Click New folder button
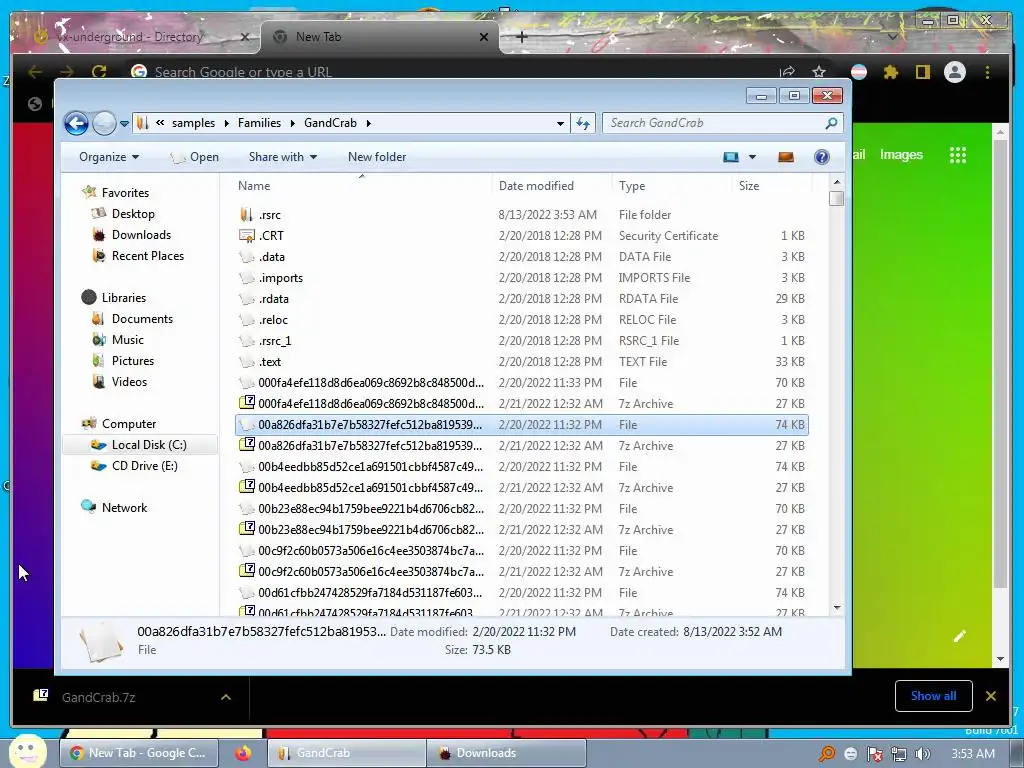 (377, 157)
